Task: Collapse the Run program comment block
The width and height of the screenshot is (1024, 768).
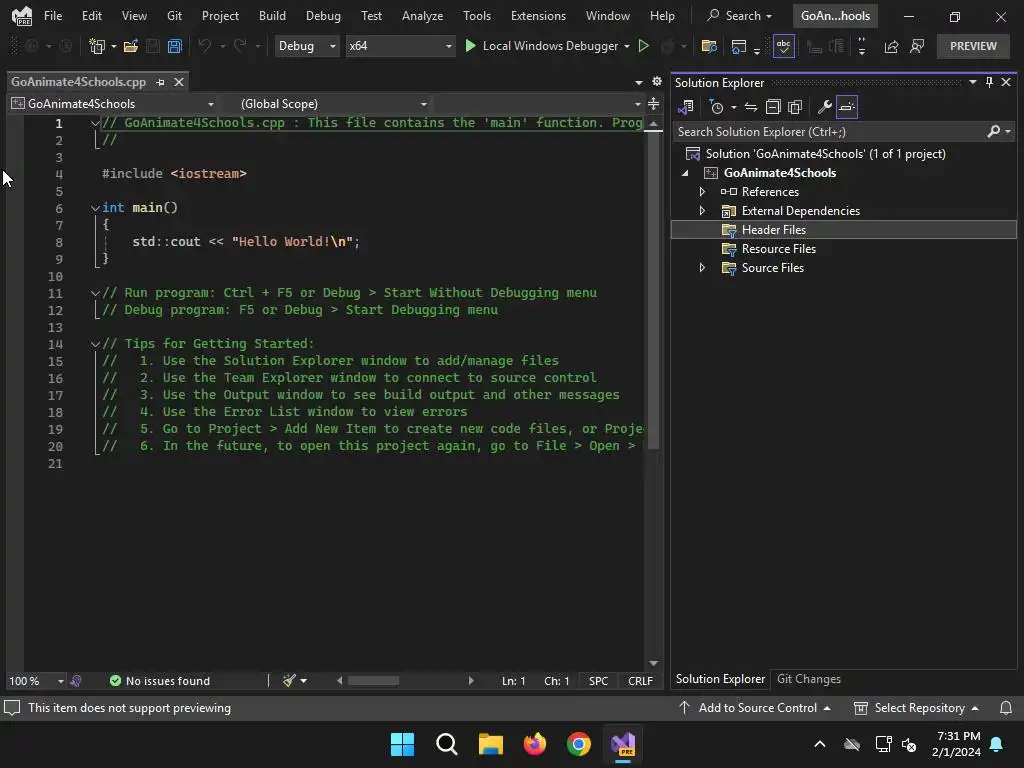Action: pyautogui.click(x=95, y=293)
